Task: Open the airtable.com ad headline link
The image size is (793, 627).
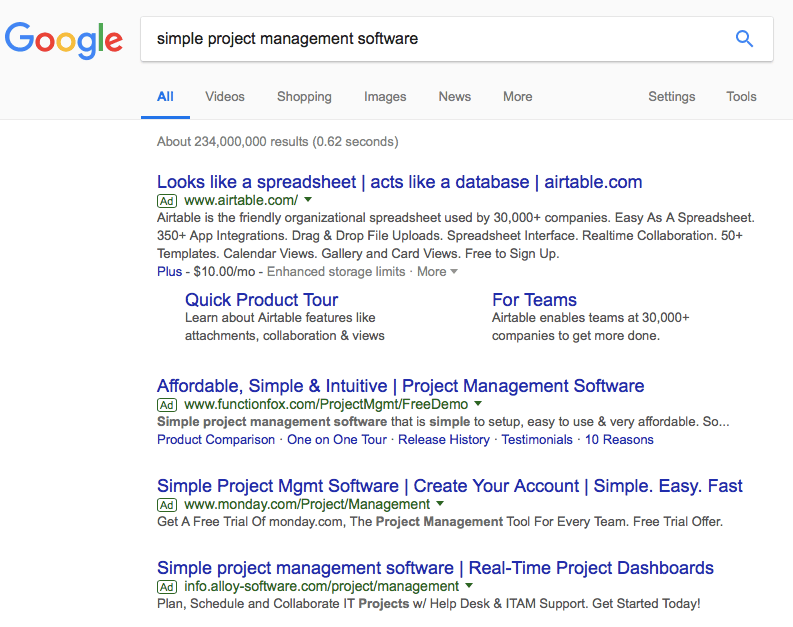Action: (400, 182)
